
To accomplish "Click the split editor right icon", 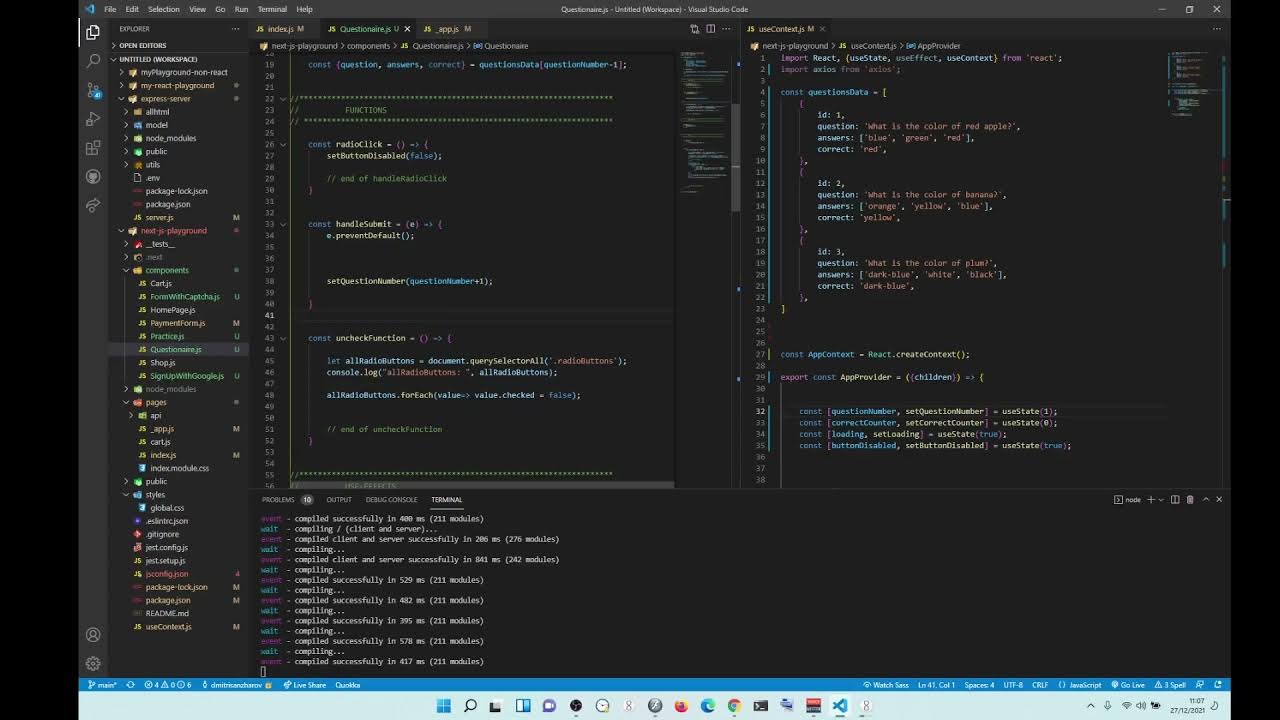I will [711, 29].
